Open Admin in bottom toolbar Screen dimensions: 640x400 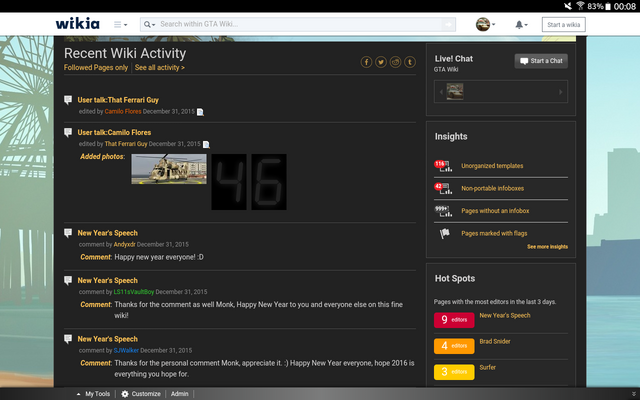[180, 394]
